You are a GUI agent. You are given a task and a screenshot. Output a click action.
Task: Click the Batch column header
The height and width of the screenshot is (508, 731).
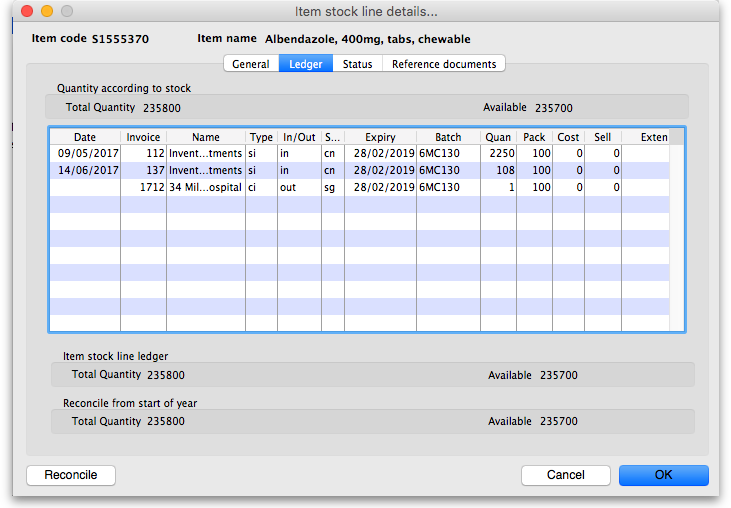[448, 137]
